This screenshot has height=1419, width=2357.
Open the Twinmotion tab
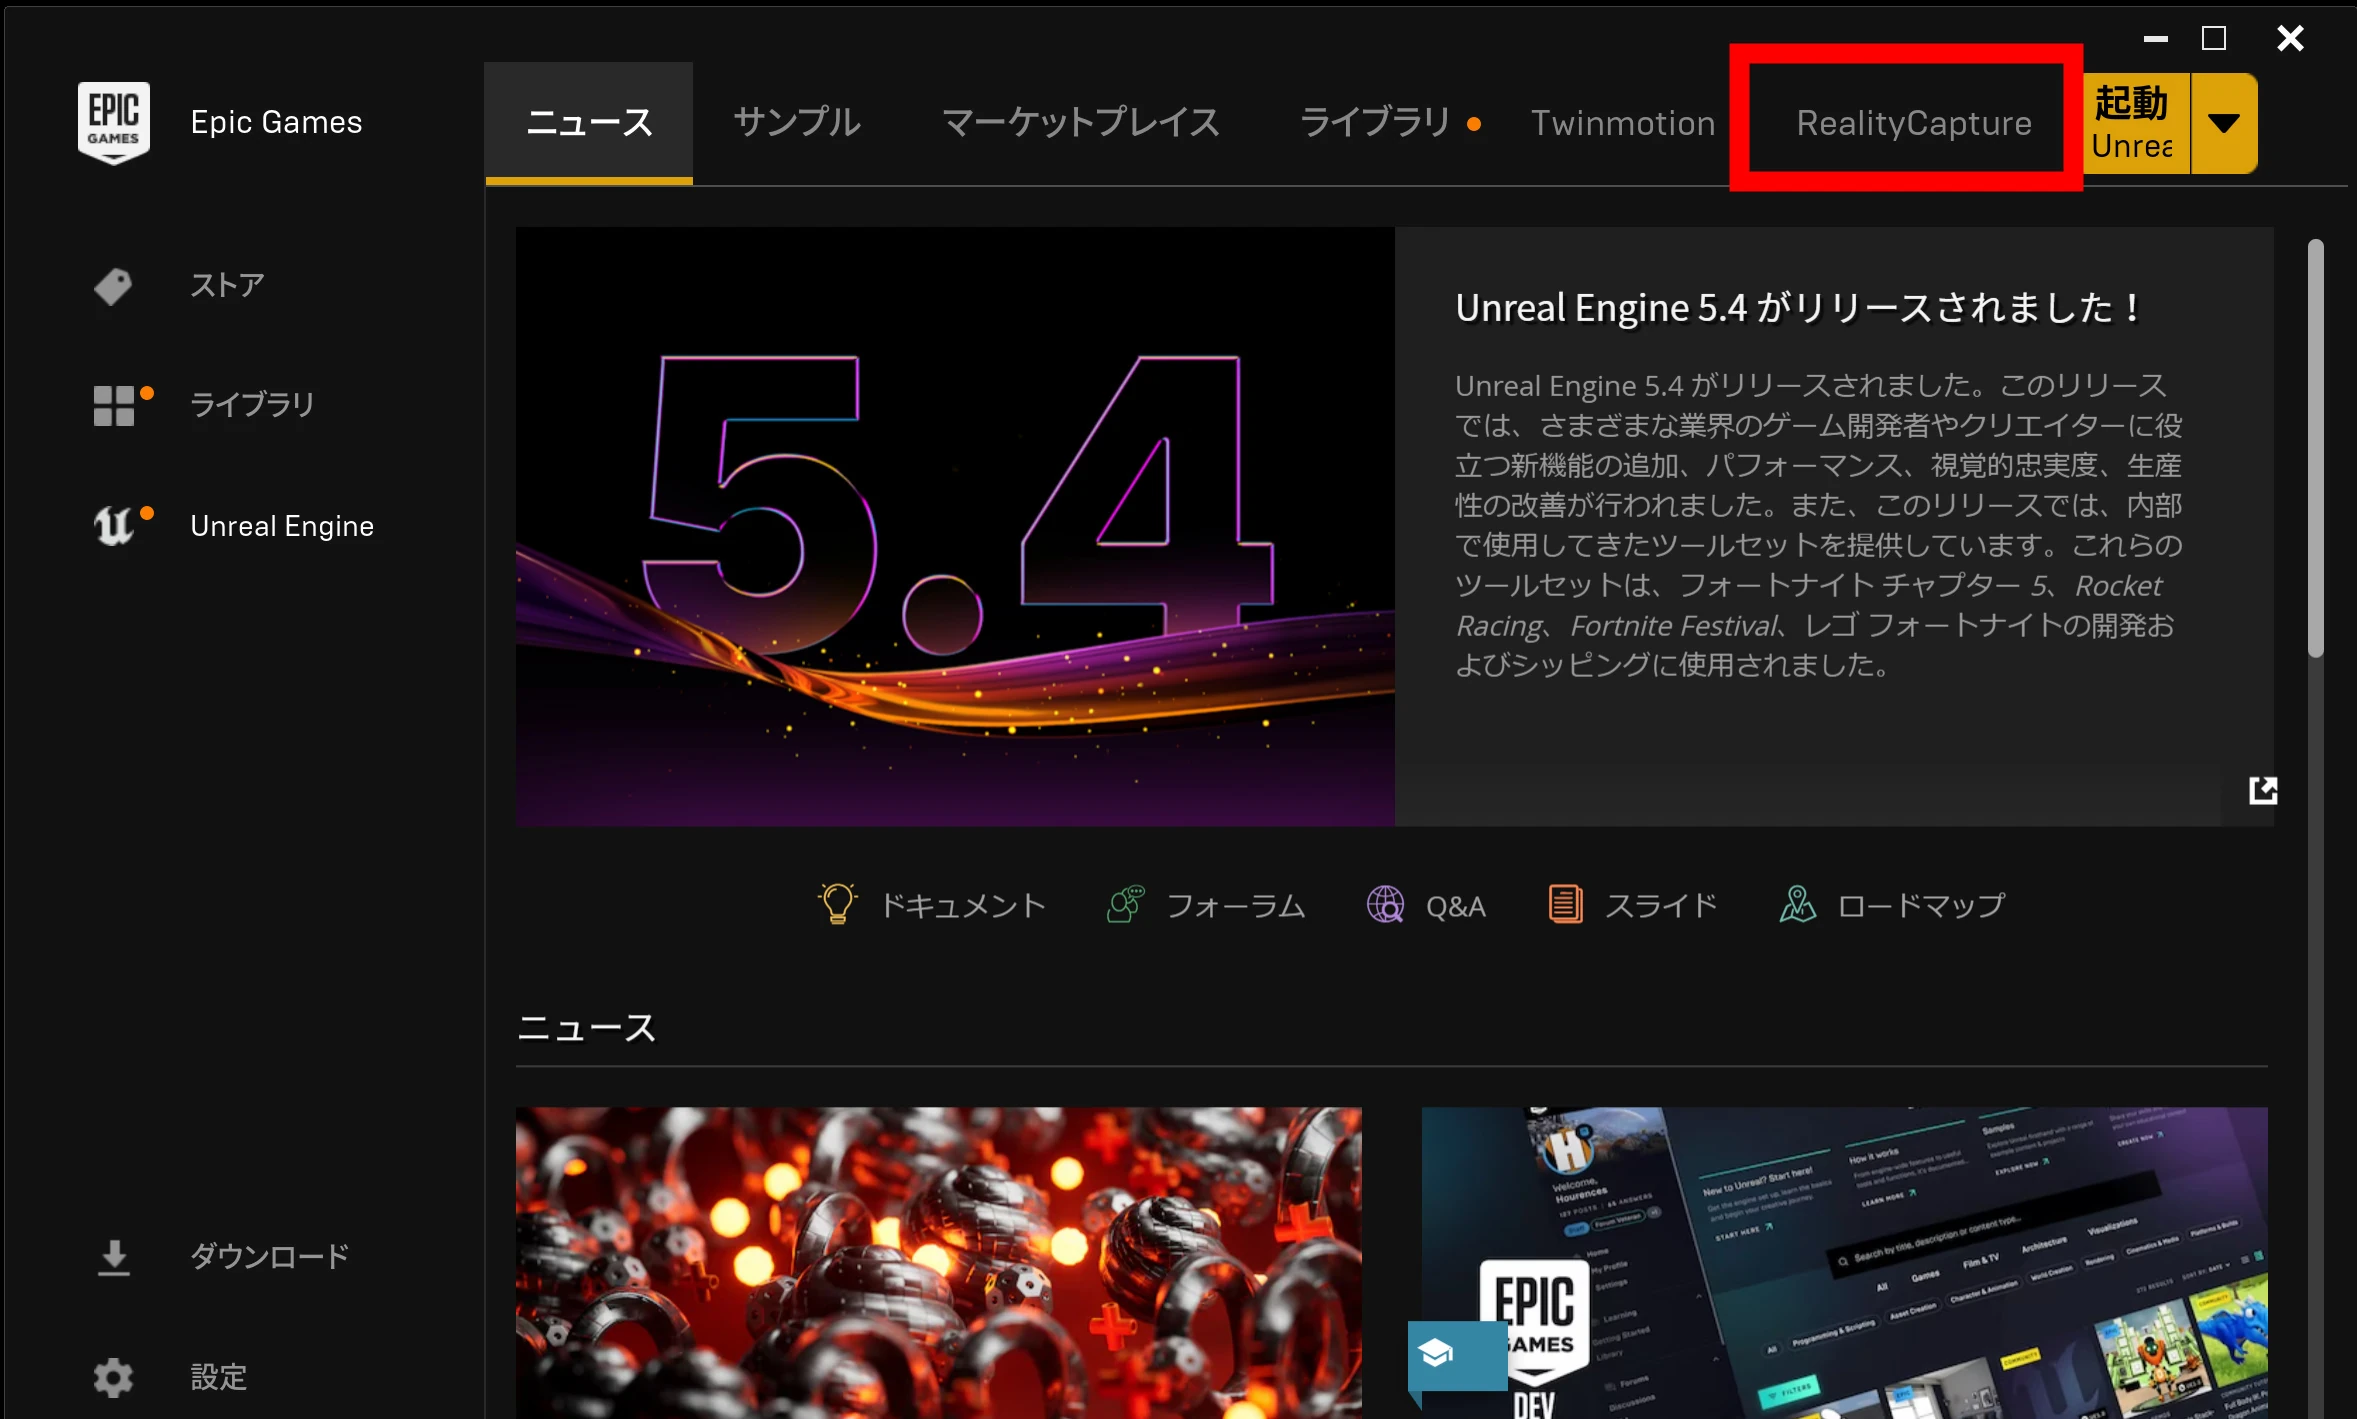click(1622, 123)
